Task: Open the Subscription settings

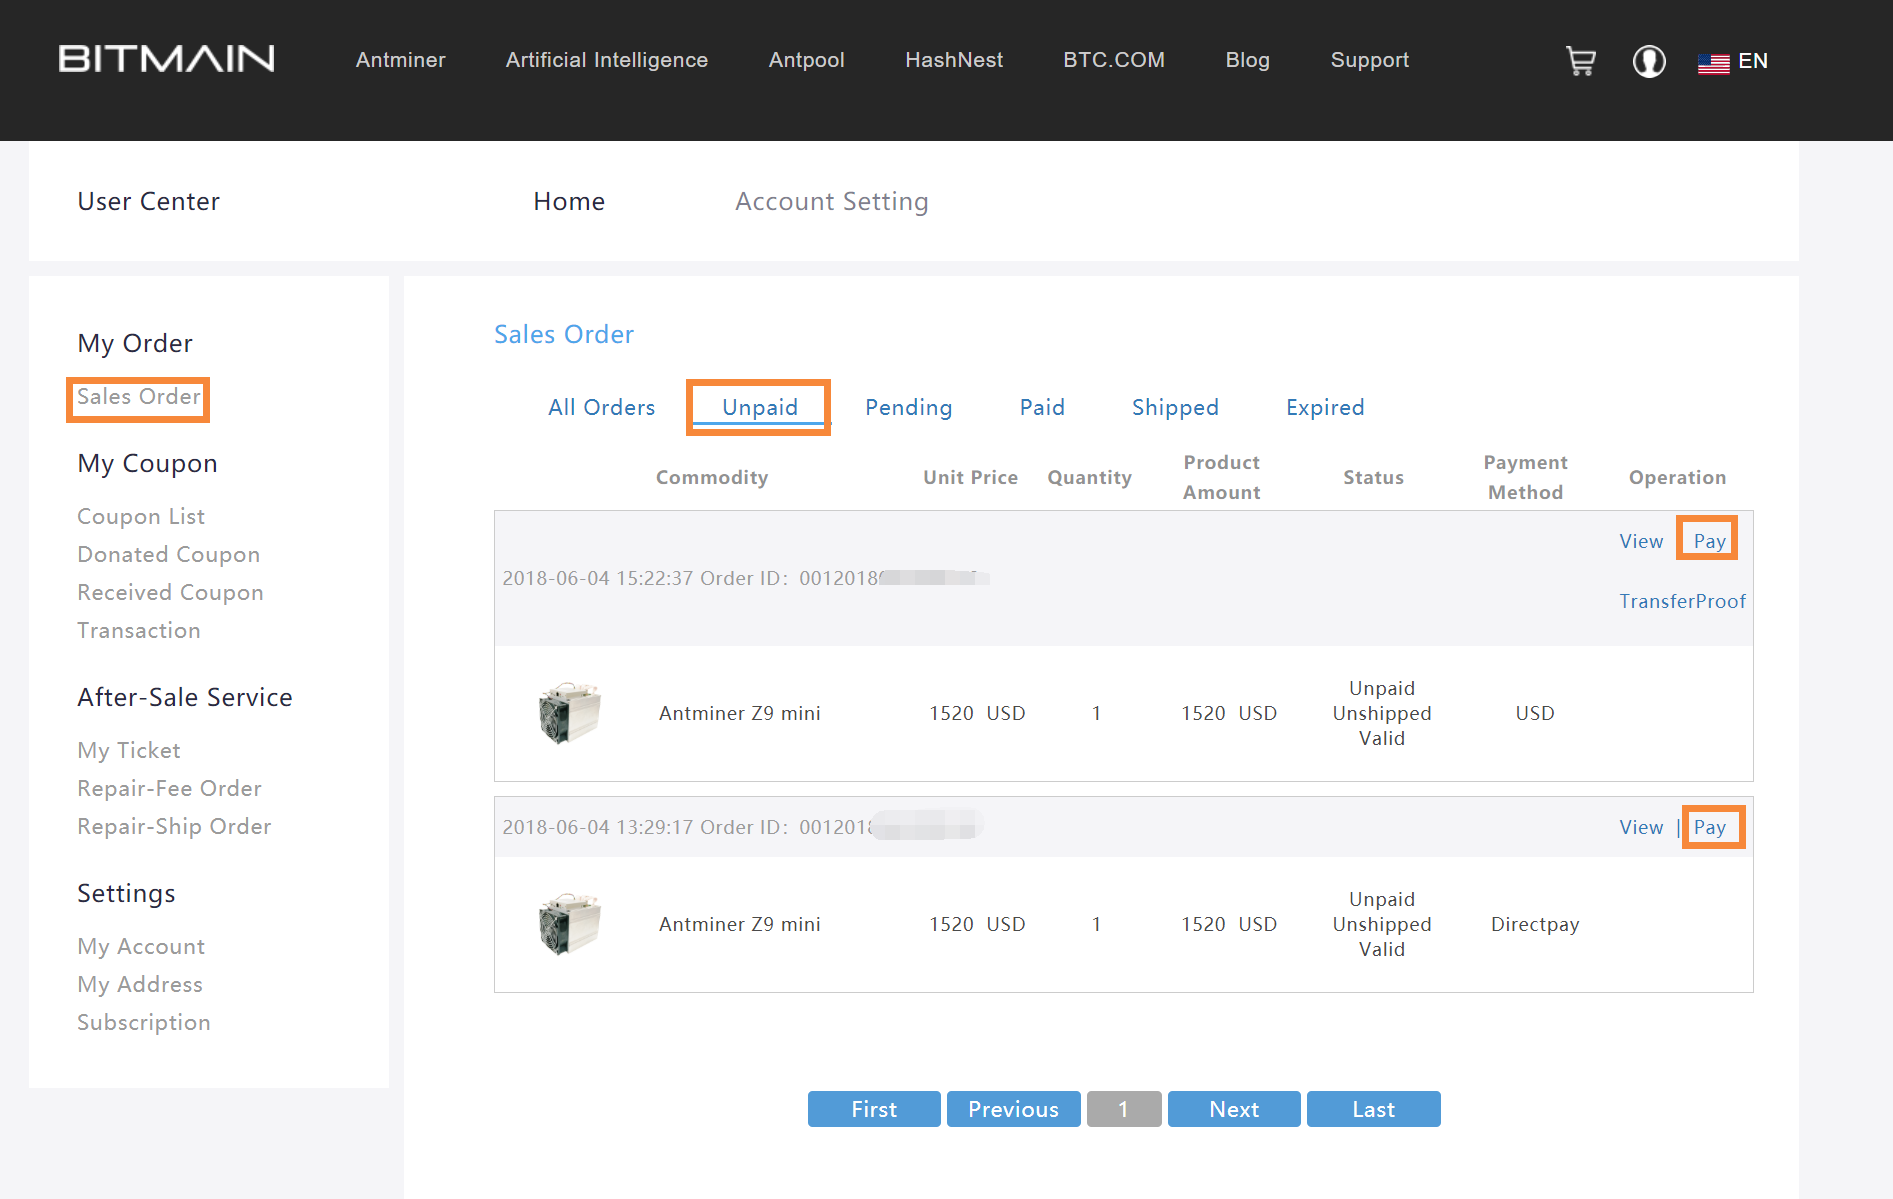Action: tap(144, 1022)
